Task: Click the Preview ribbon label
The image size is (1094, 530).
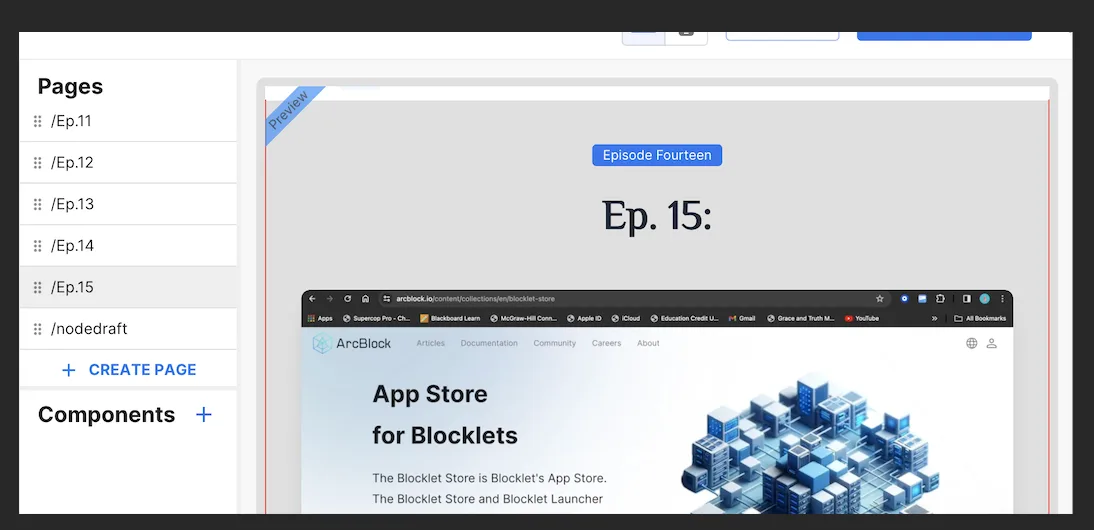Action: 288,110
